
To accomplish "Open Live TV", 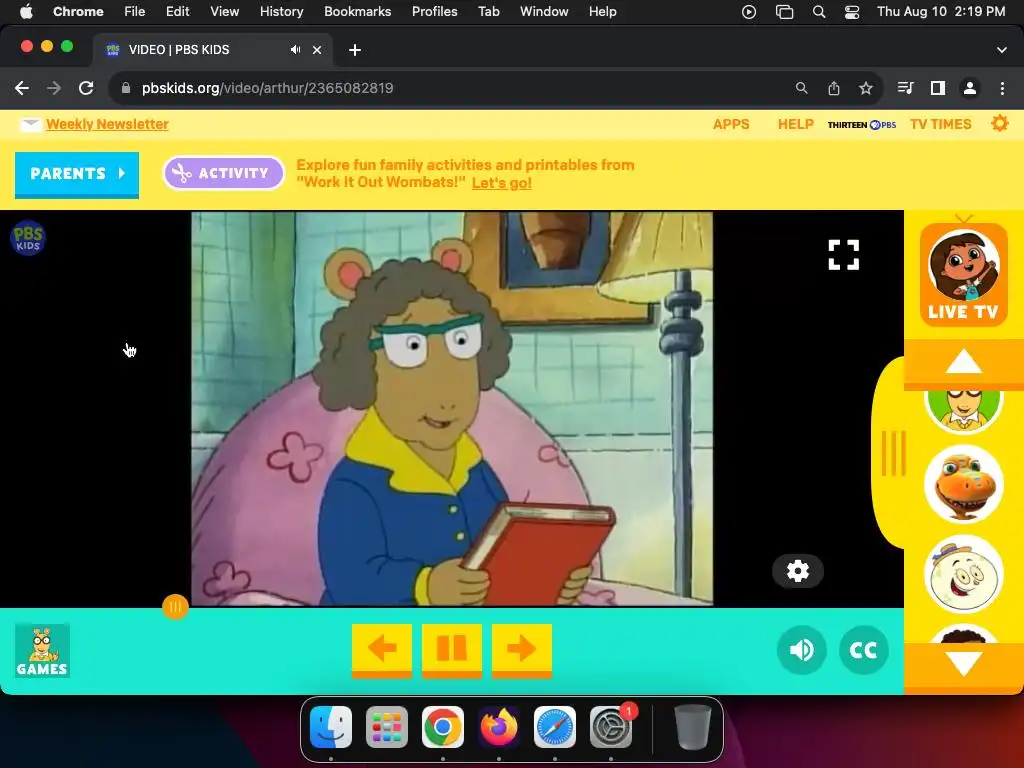I will tap(964, 274).
